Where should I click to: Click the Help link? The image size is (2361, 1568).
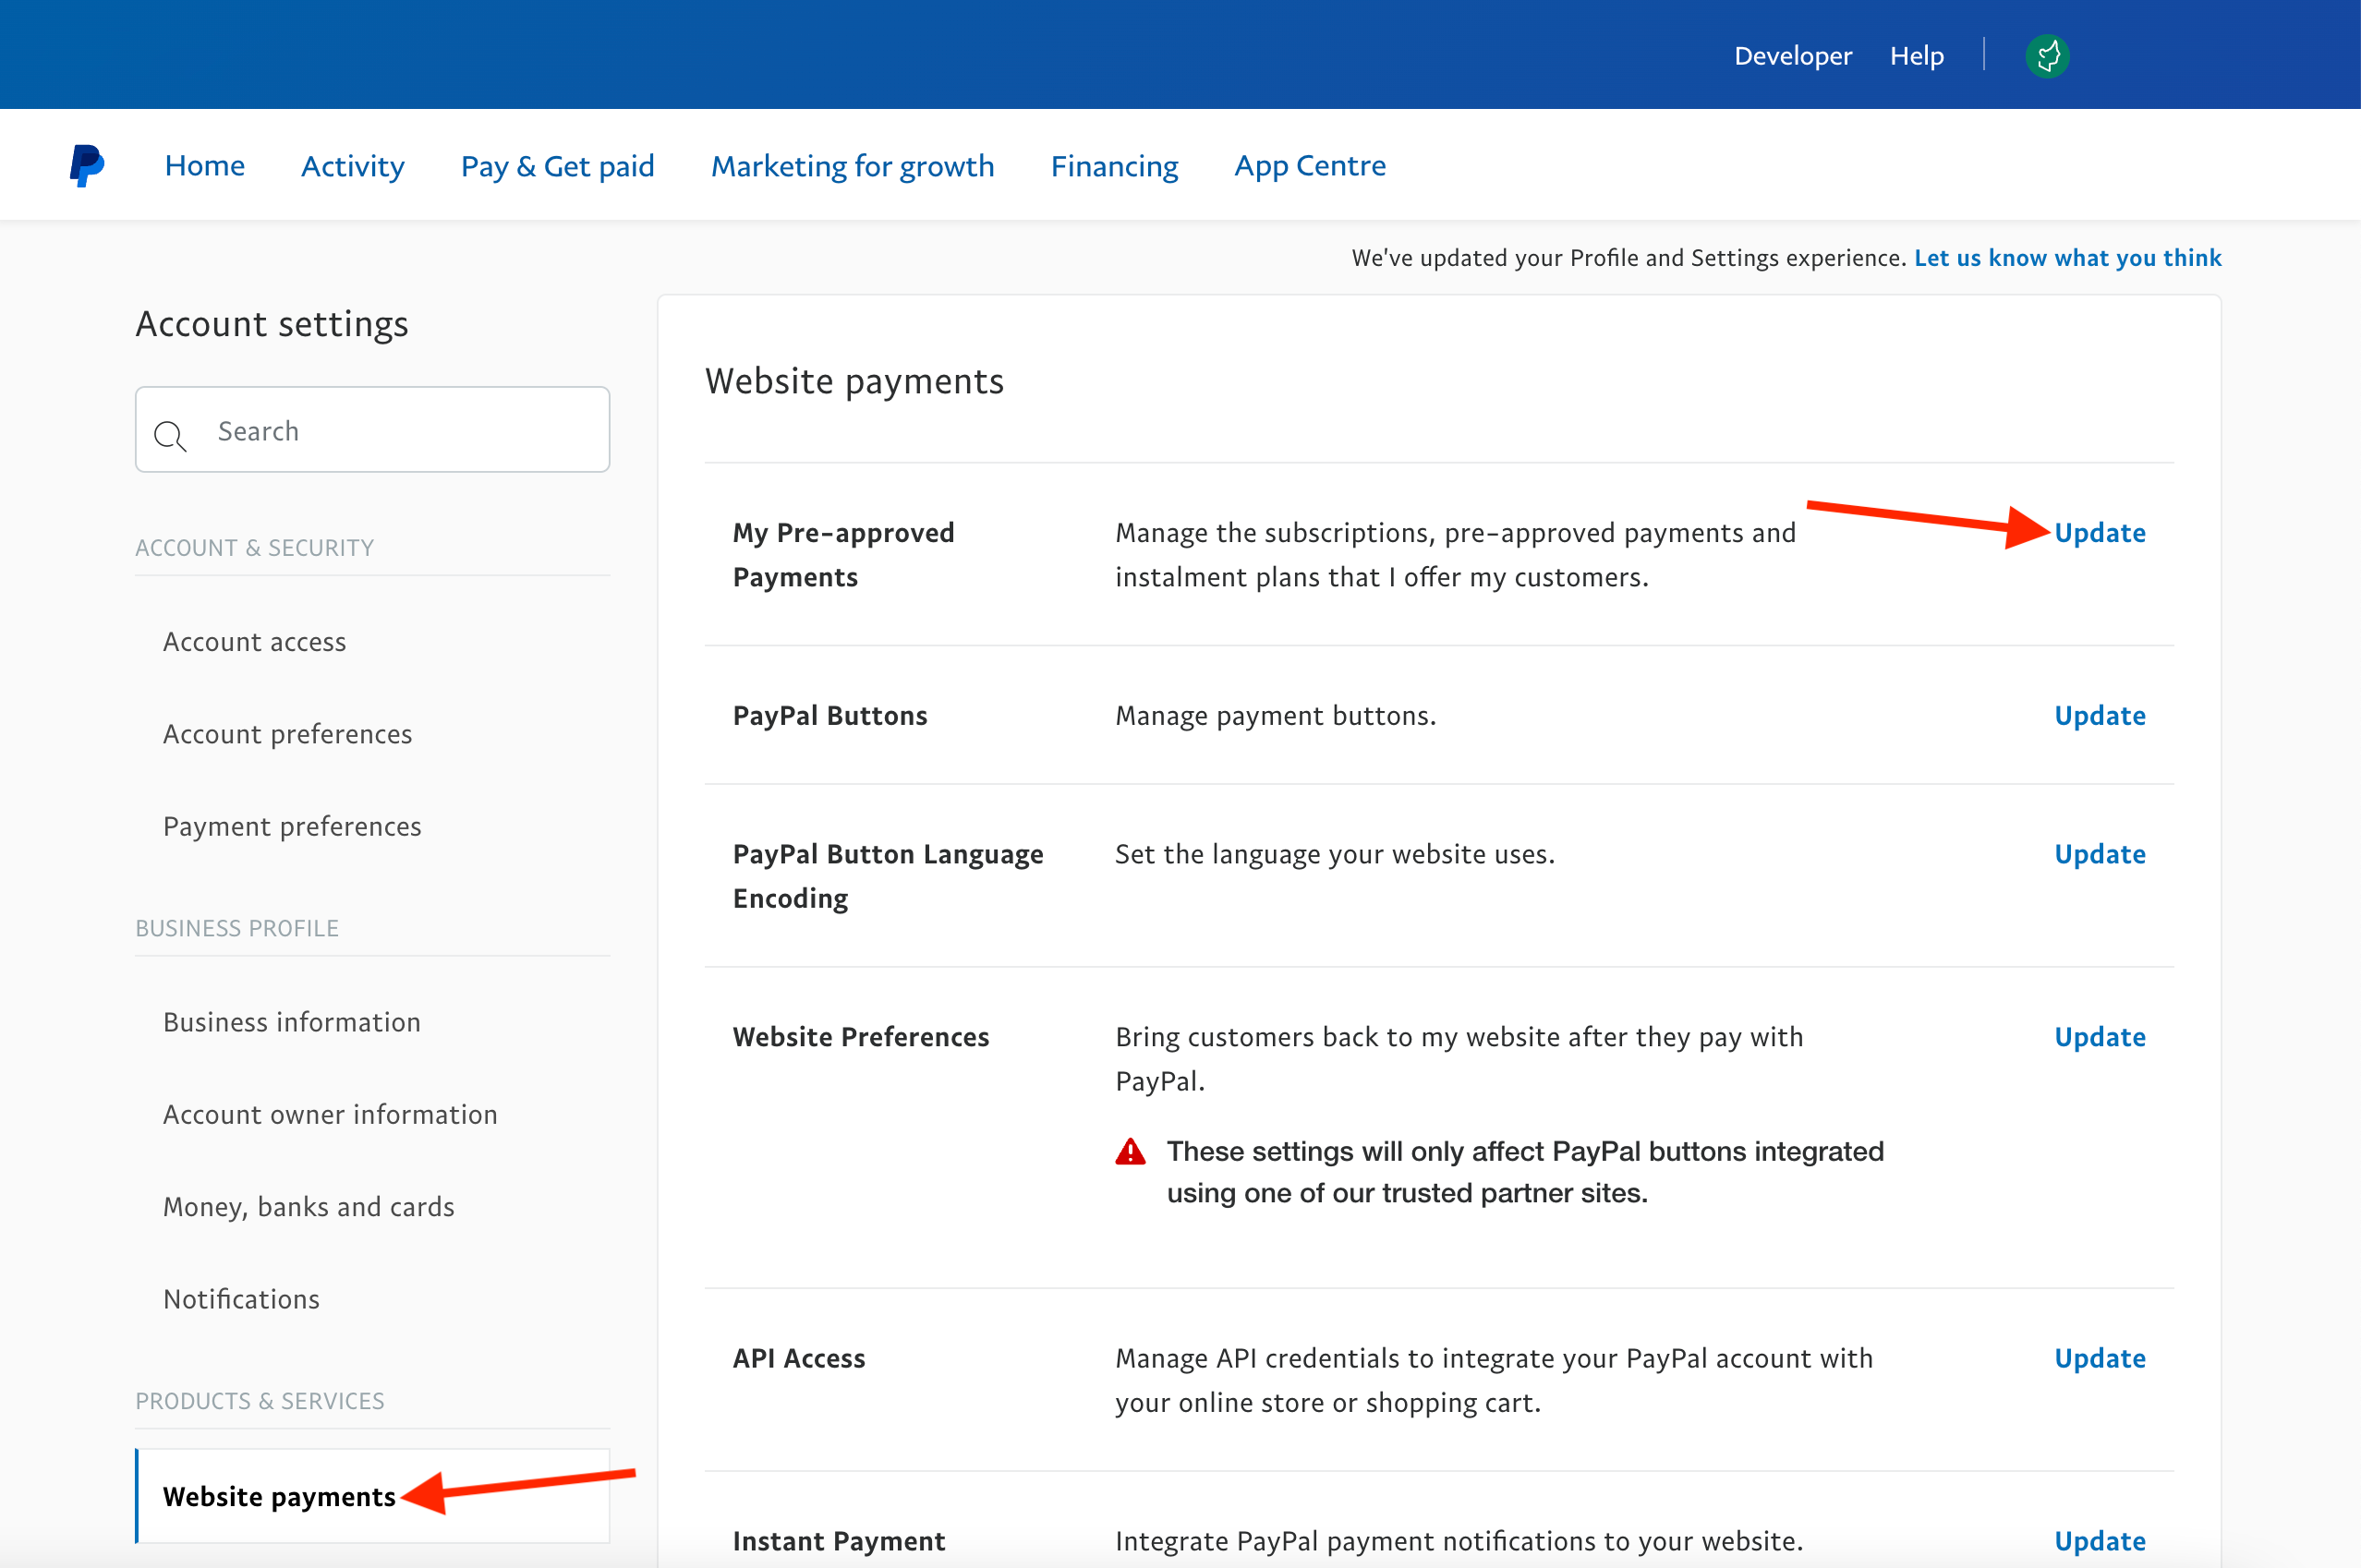click(1917, 56)
